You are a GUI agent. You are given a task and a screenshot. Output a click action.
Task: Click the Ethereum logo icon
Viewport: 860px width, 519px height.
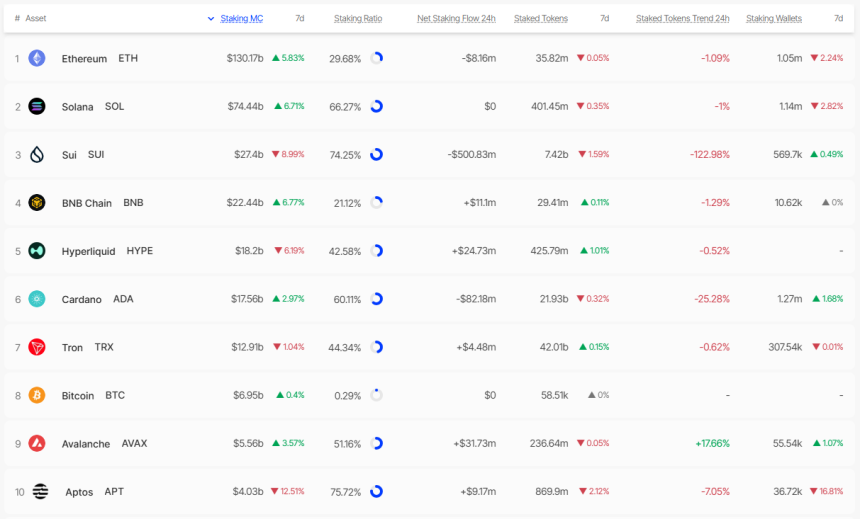pos(37,59)
